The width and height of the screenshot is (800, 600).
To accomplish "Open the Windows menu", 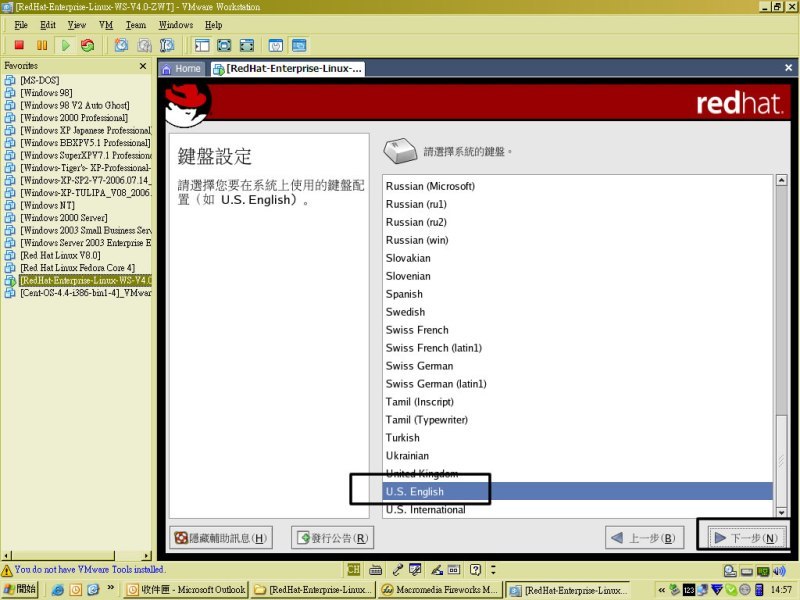I will [x=176, y=25].
